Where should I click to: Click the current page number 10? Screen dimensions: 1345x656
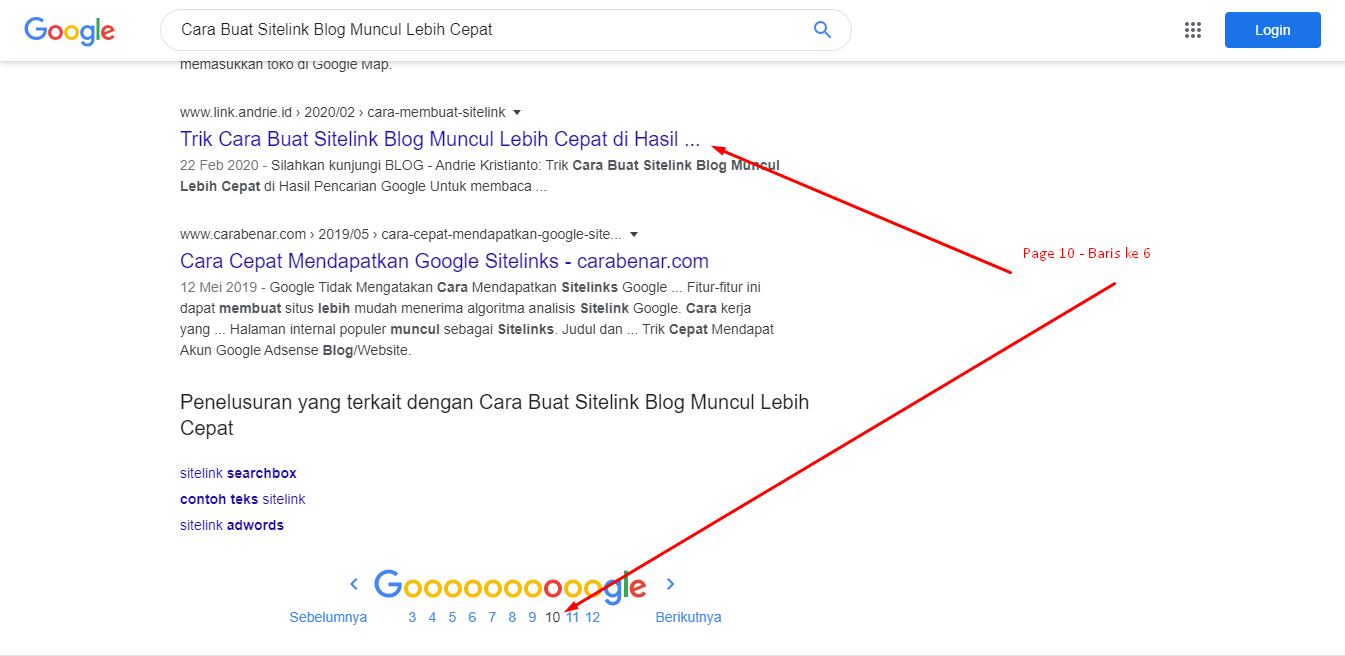pyautogui.click(x=552, y=617)
